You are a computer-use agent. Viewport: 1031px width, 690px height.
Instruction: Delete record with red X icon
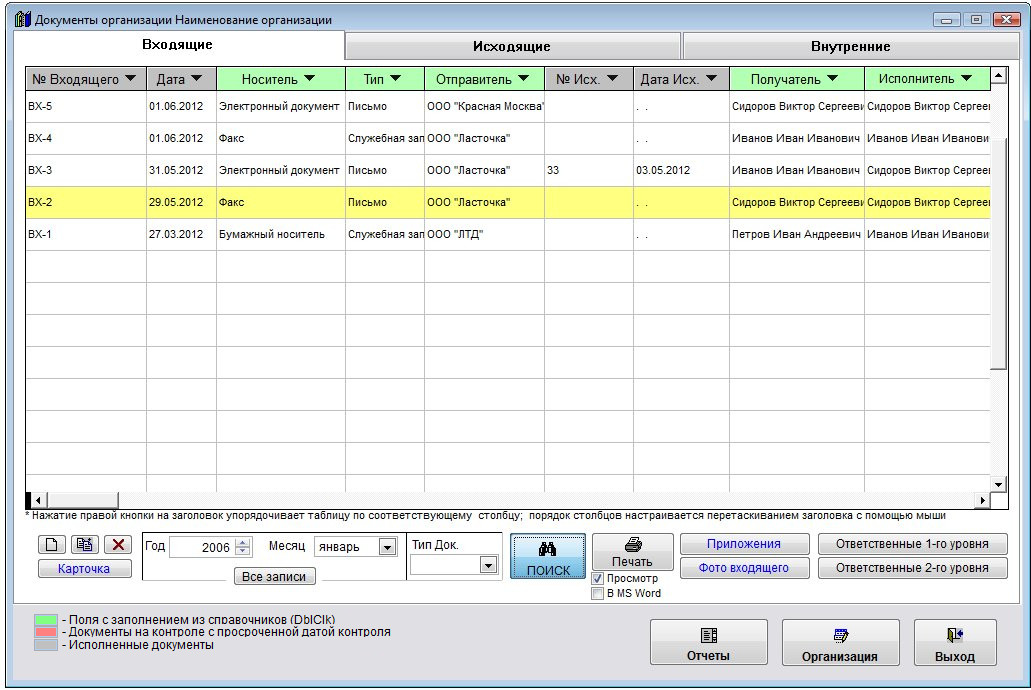[118, 545]
